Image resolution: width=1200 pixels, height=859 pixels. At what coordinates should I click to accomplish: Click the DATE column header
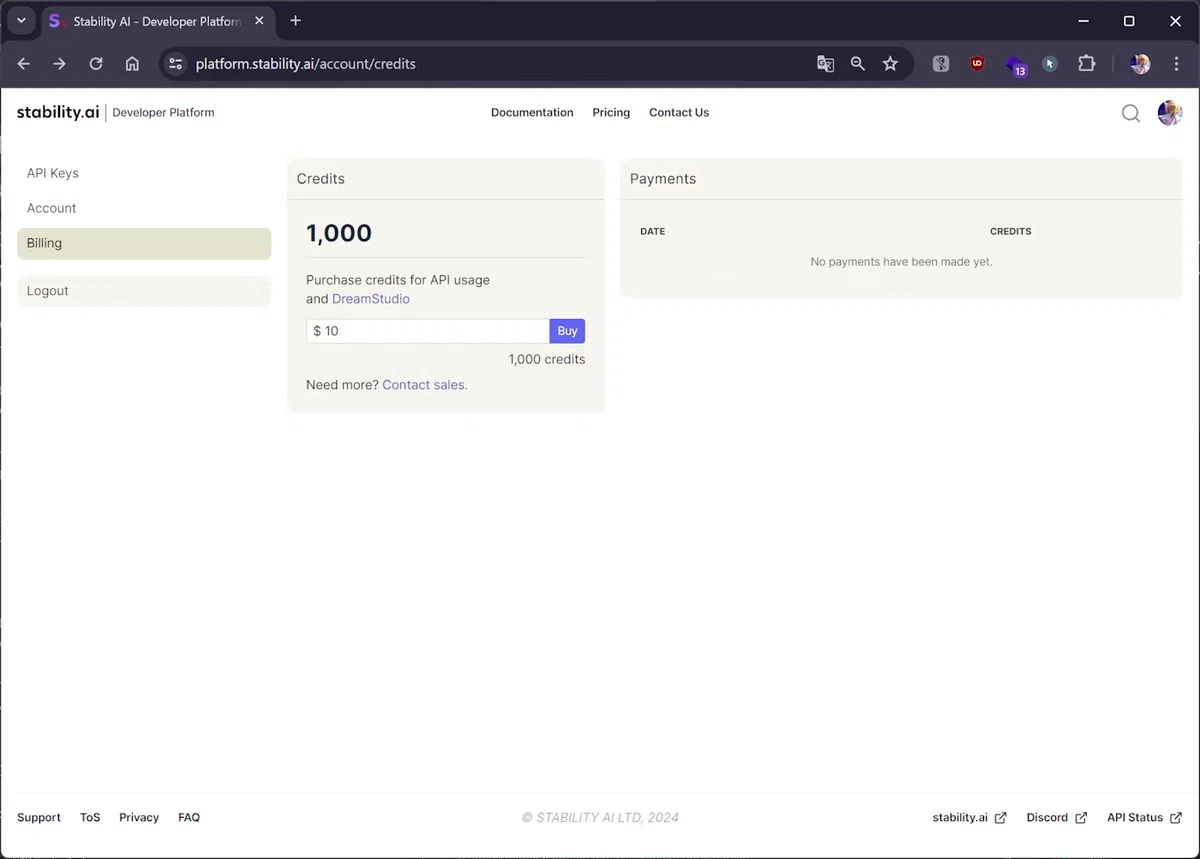652,231
